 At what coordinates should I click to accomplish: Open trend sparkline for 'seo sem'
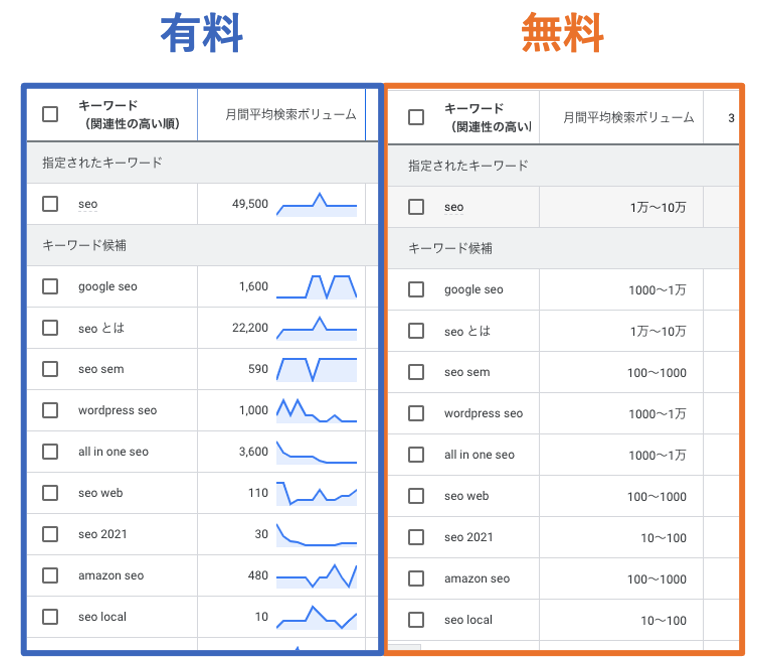pyautogui.click(x=317, y=369)
